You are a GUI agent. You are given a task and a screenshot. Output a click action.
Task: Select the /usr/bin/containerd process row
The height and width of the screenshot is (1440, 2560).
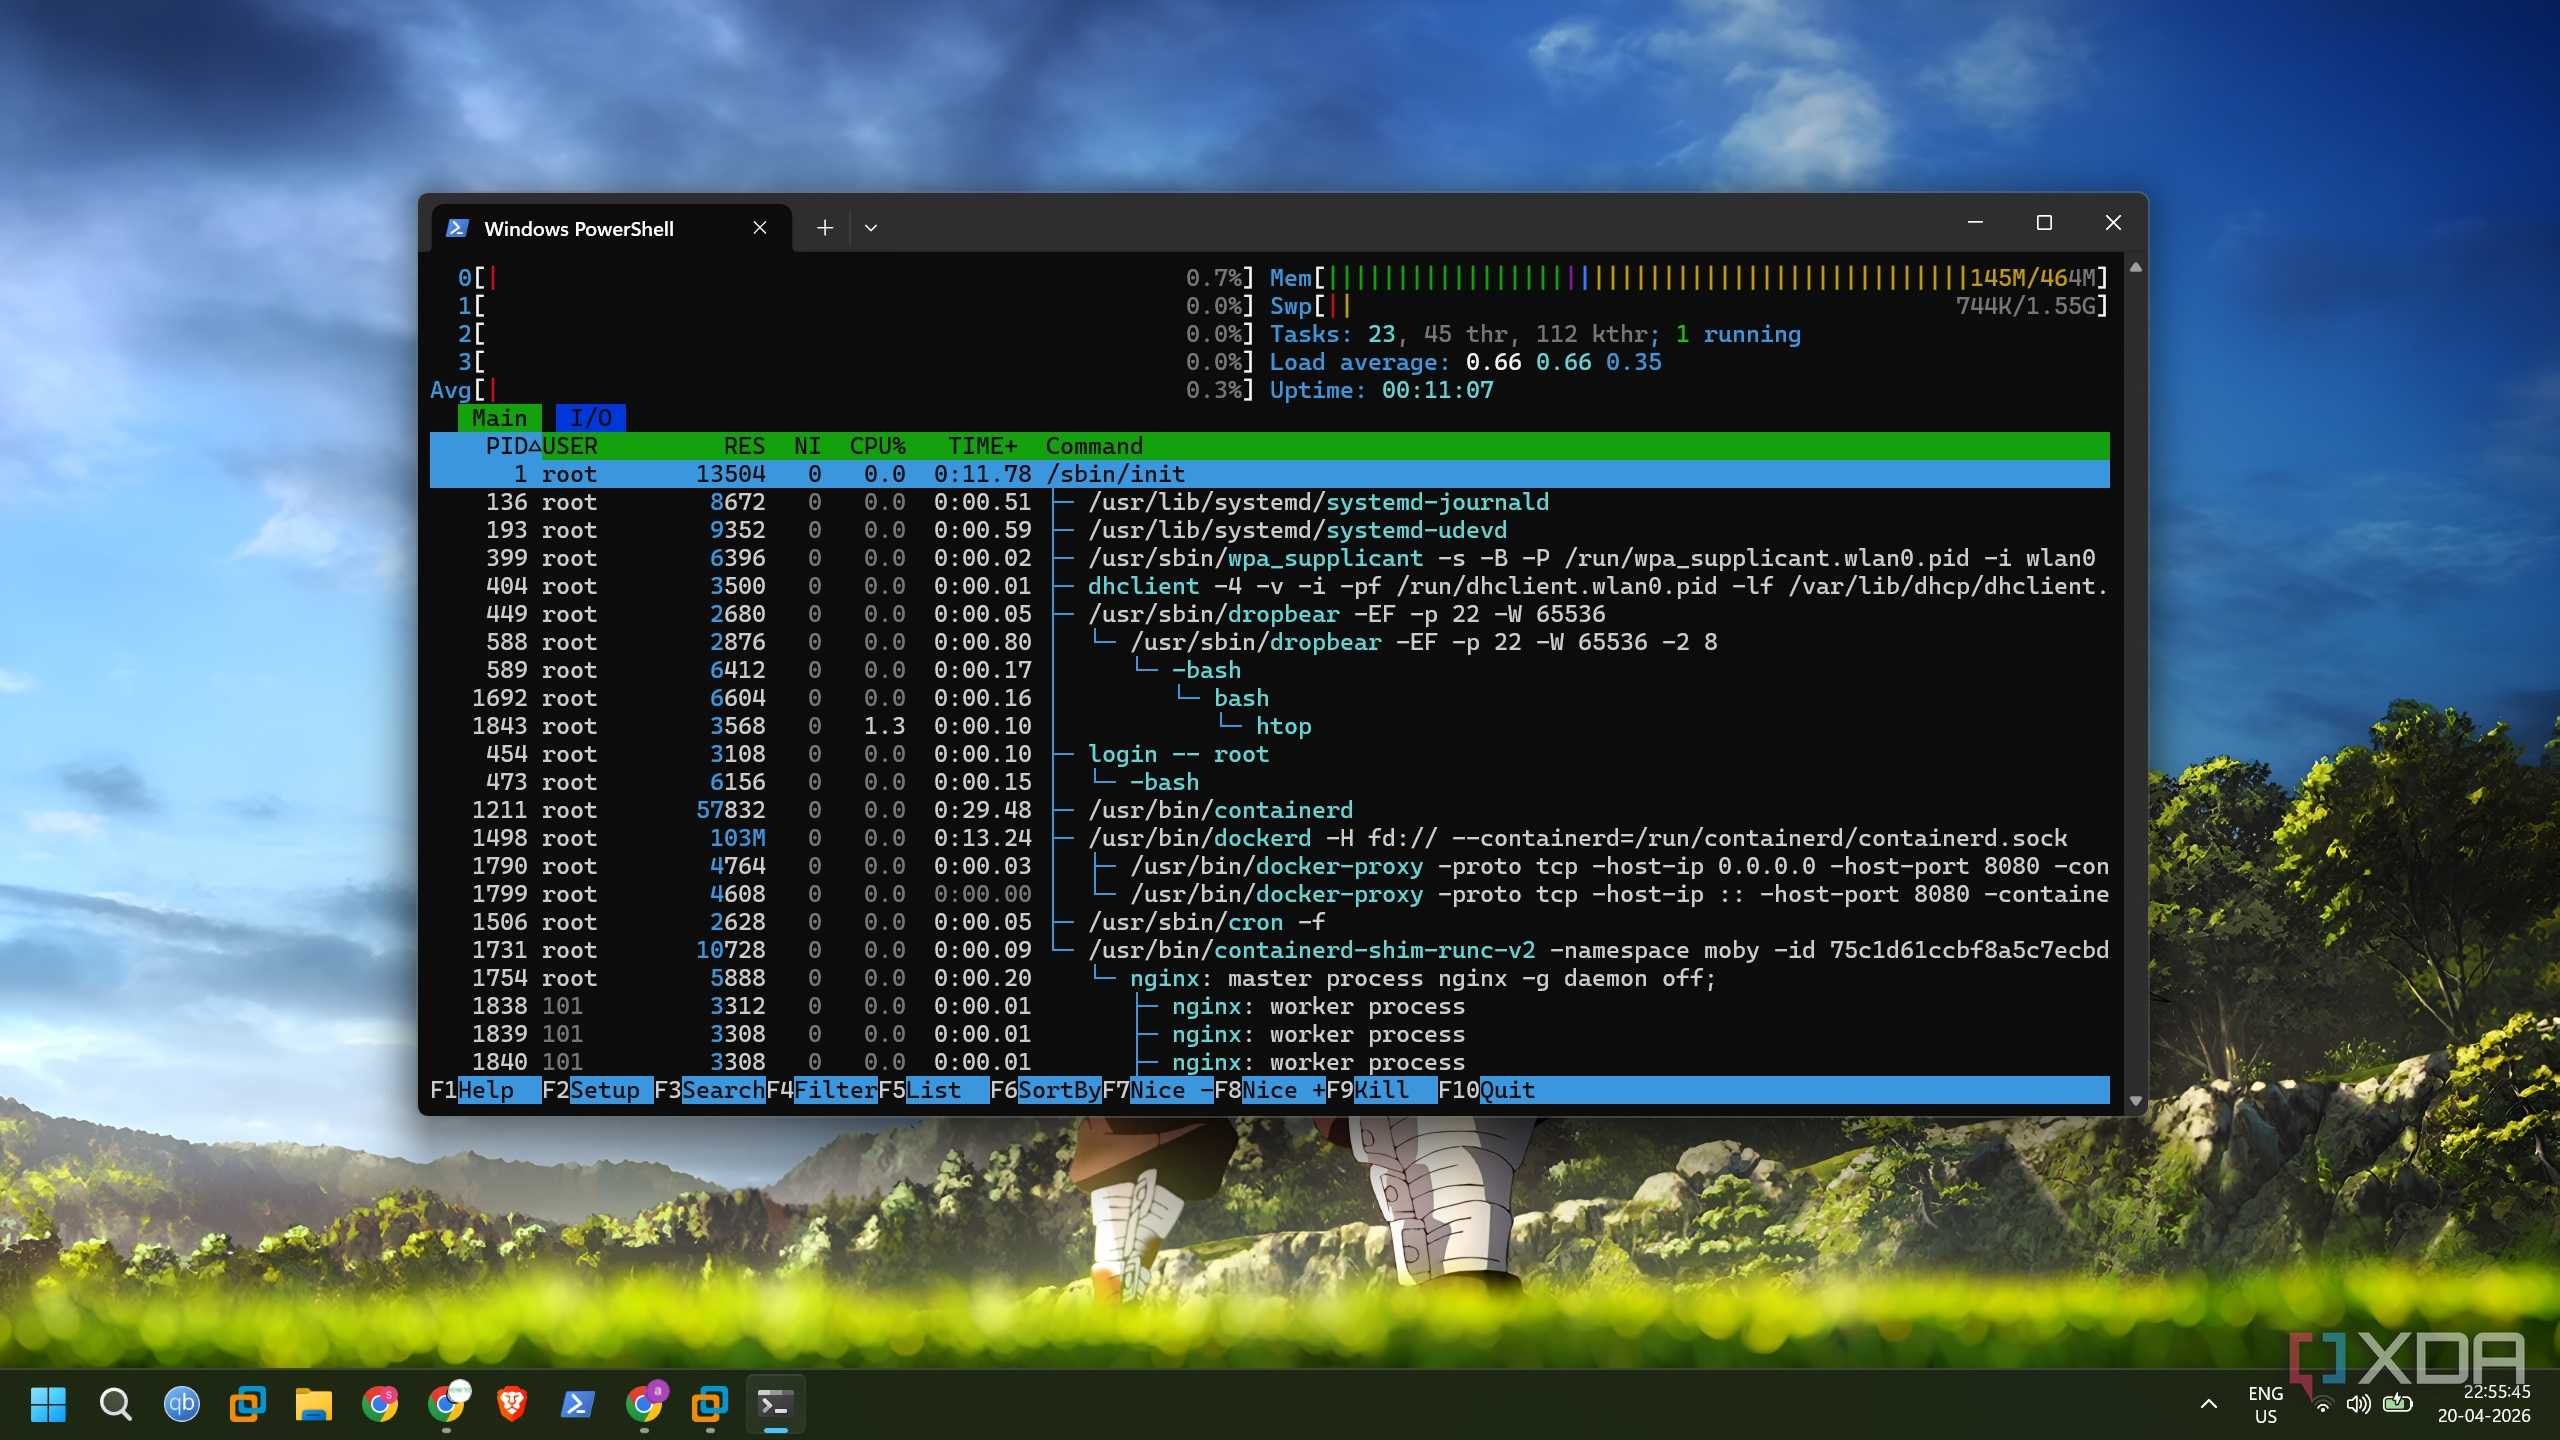tap(1269, 810)
